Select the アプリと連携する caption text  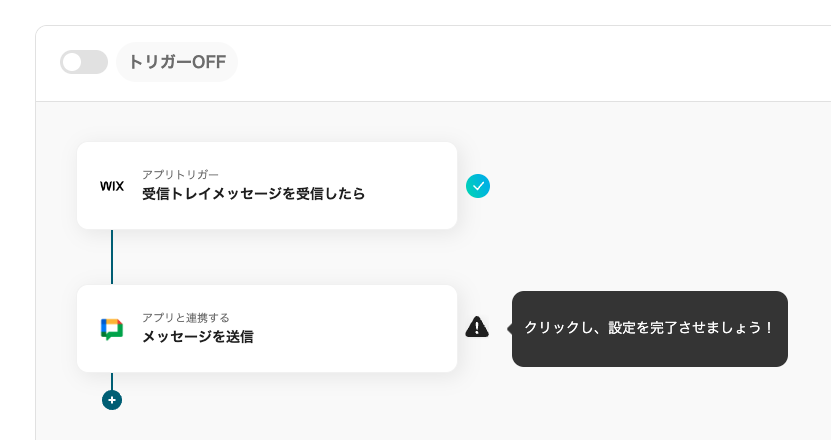click(186, 317)
